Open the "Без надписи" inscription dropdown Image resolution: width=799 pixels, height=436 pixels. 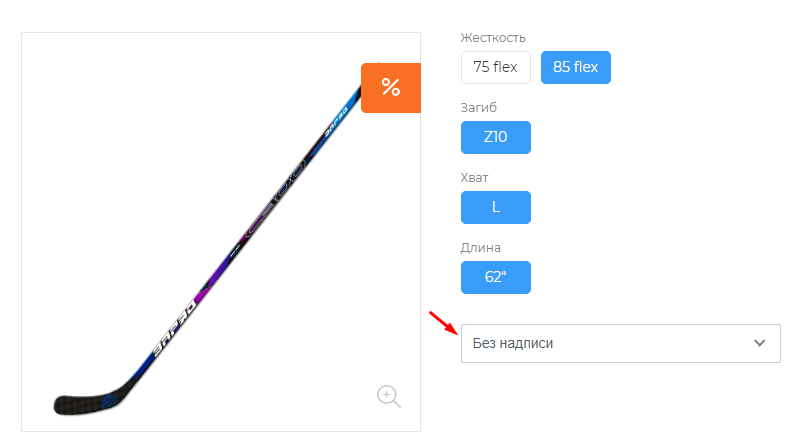tap(621, 343)
